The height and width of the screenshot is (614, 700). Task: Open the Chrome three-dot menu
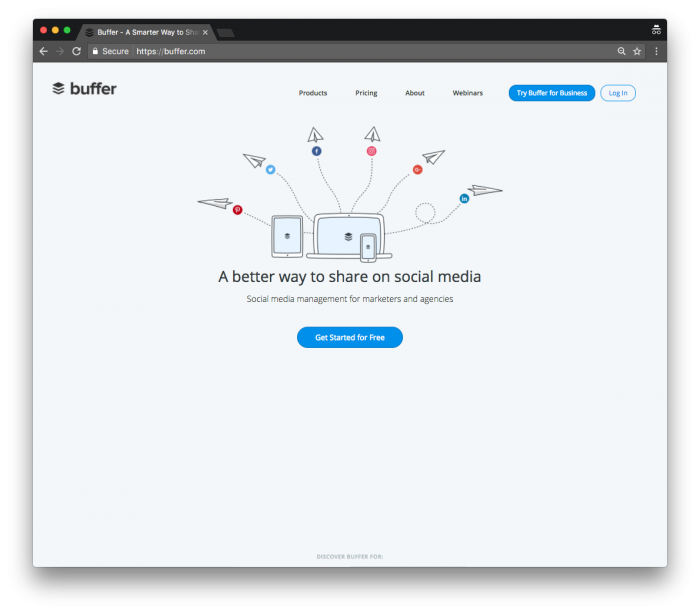tap(656, 51)
